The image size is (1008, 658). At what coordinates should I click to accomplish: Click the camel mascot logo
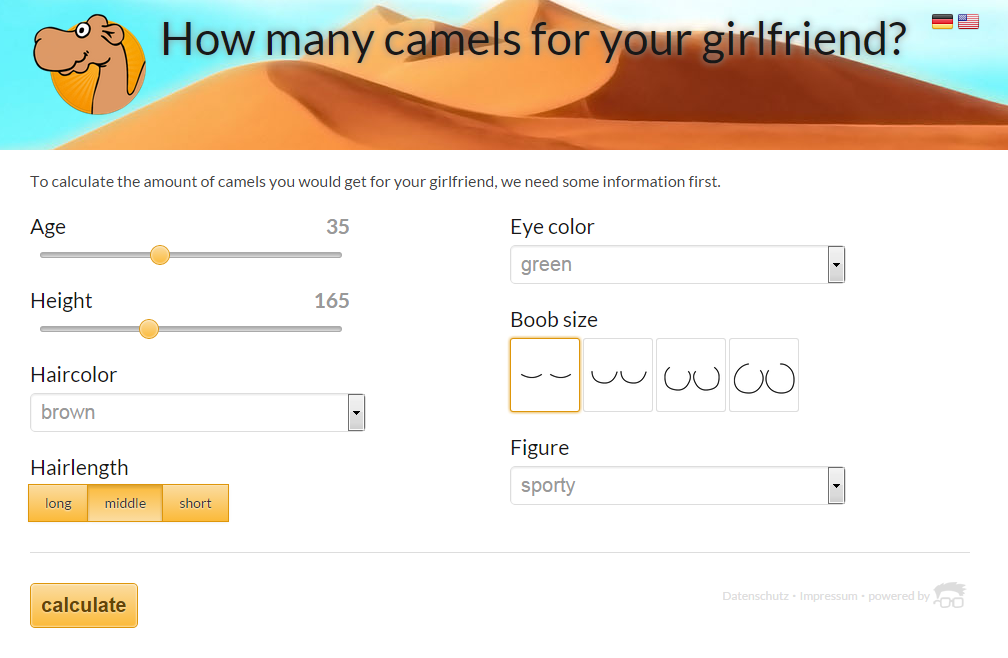(89, 64)
